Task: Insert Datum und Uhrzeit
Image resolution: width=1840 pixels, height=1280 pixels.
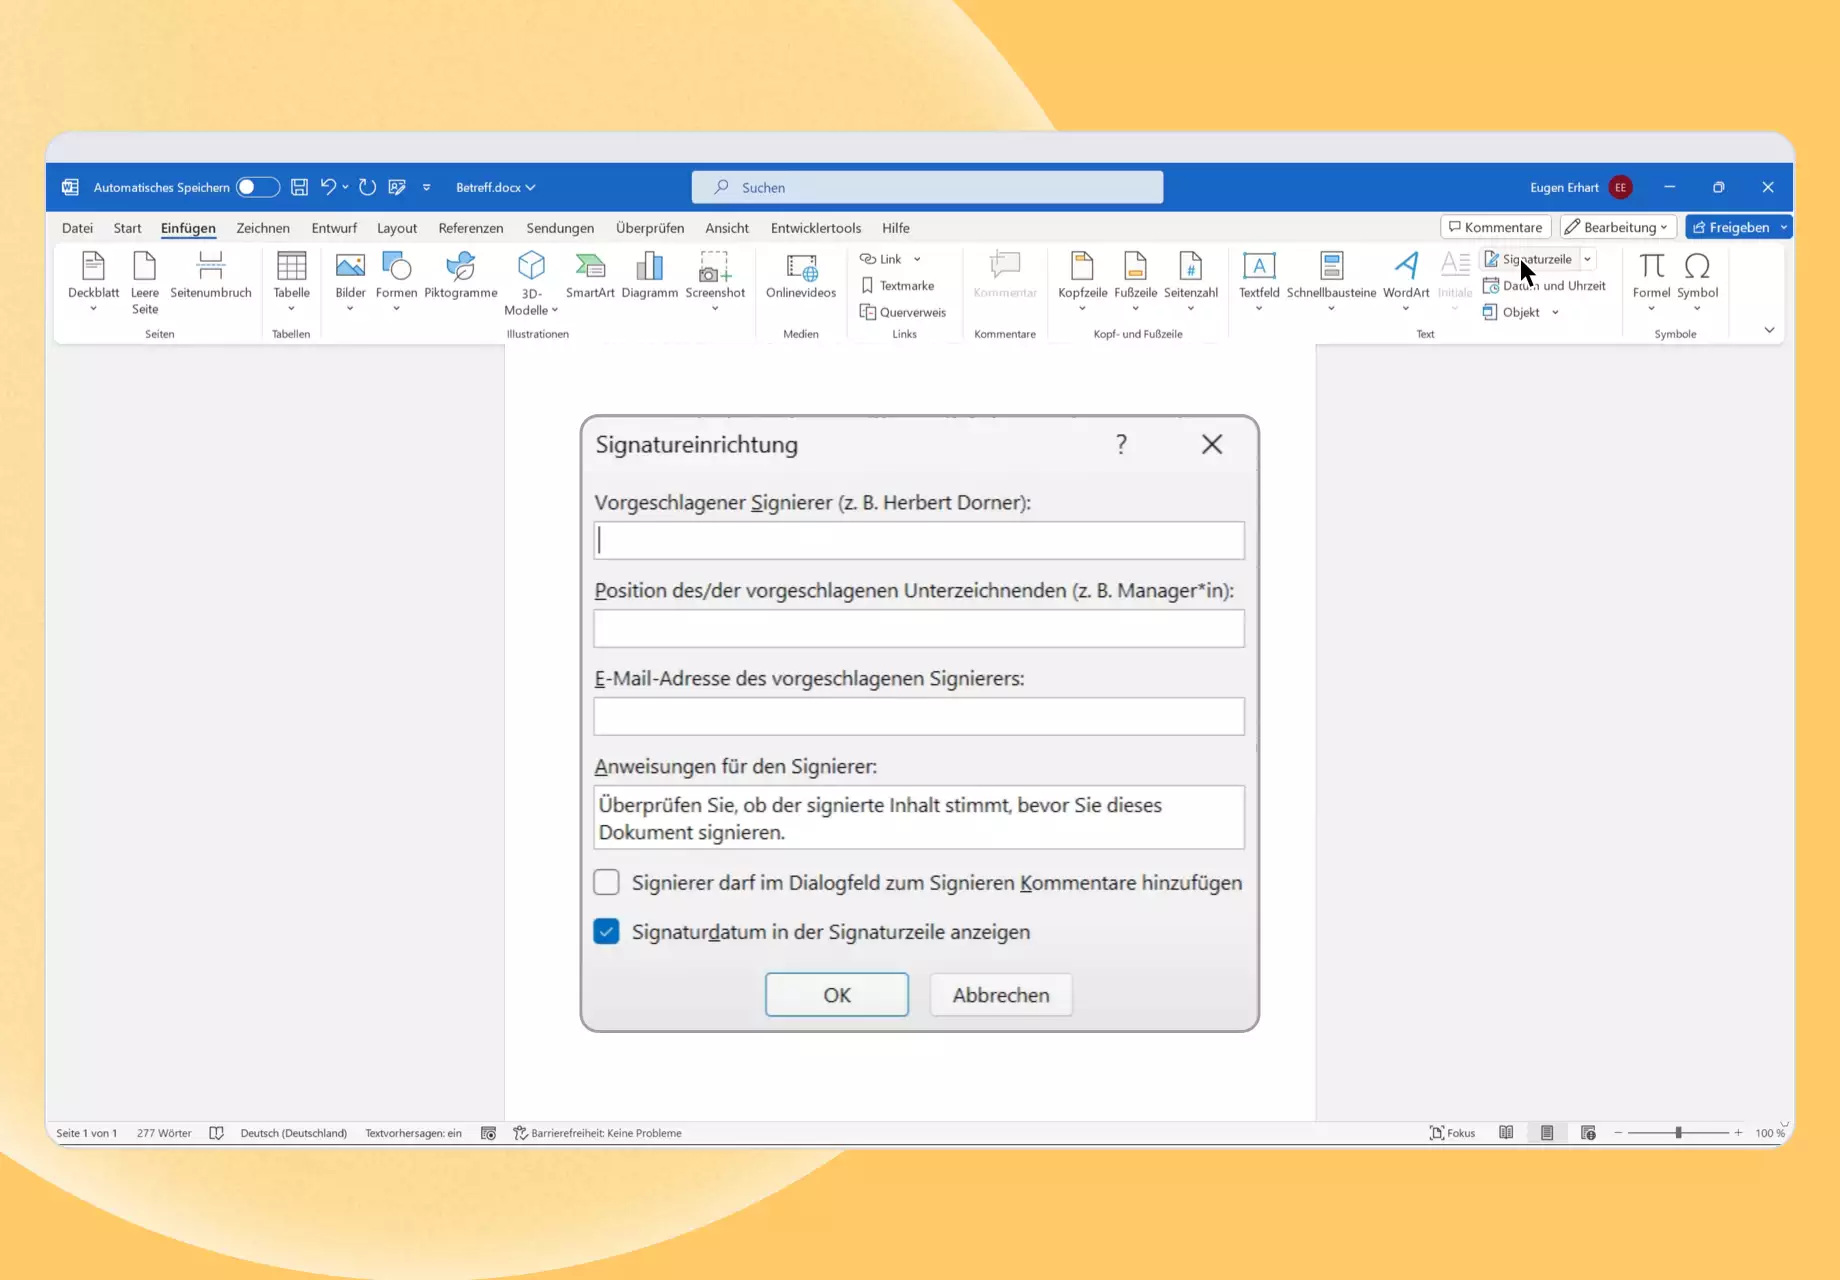Action: point(1545,285)
